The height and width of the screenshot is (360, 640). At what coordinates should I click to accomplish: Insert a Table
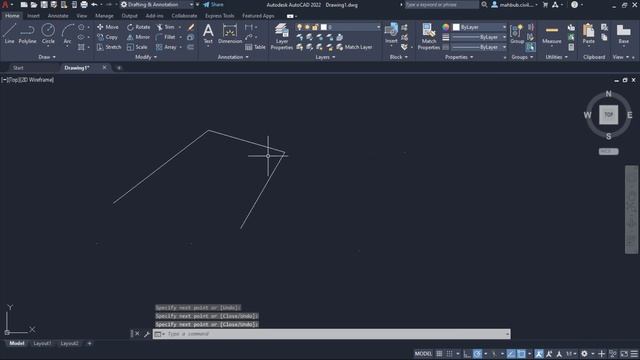[x=256, y=47]
